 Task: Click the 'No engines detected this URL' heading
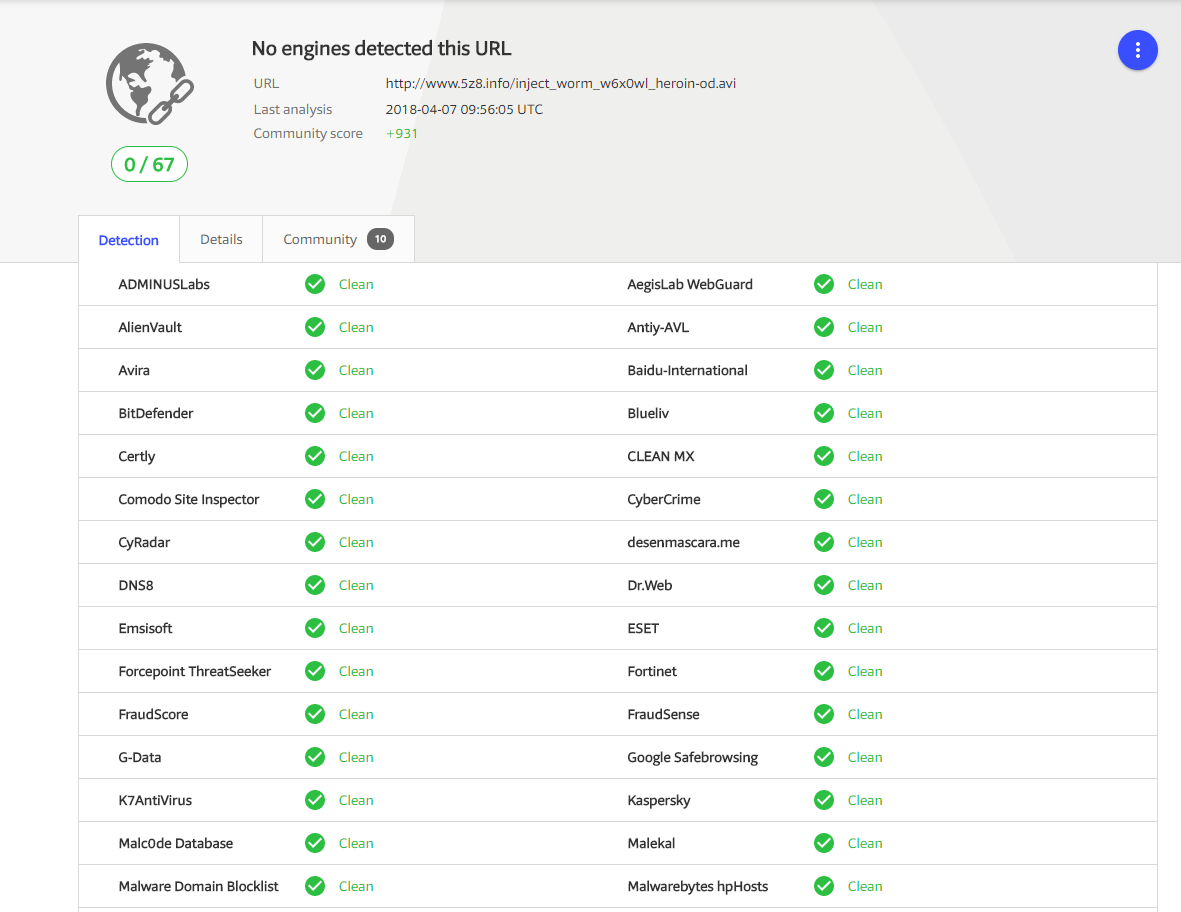381,48
